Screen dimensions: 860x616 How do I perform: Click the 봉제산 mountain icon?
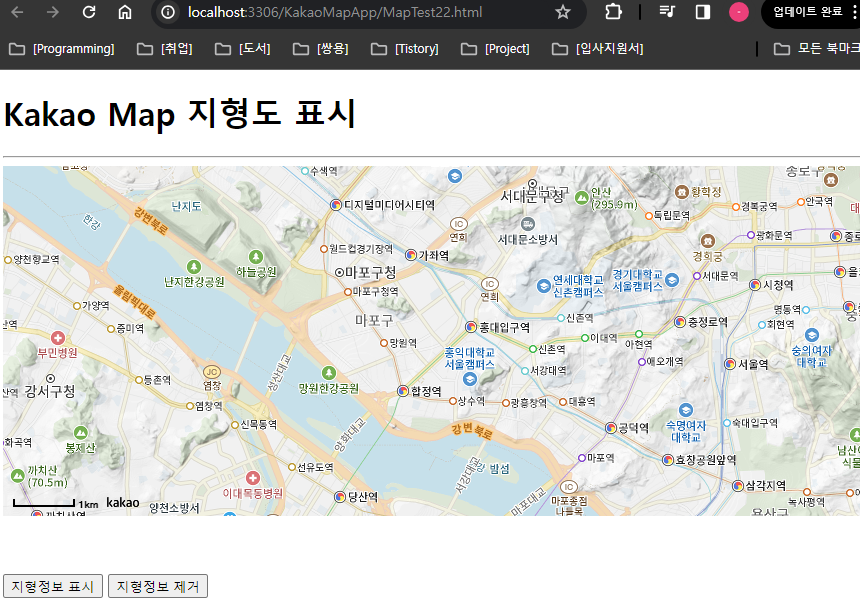(81, 432)
